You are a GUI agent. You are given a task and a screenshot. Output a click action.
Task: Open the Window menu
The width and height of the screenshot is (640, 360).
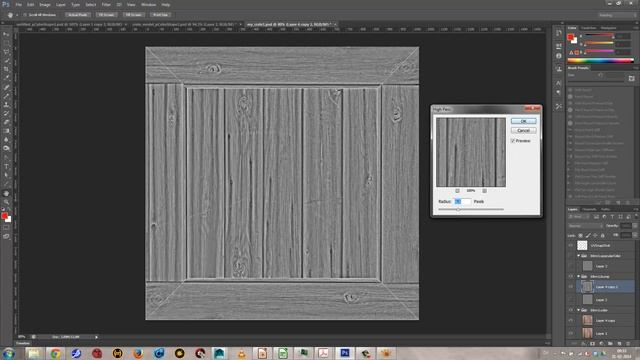coord(149,4)
